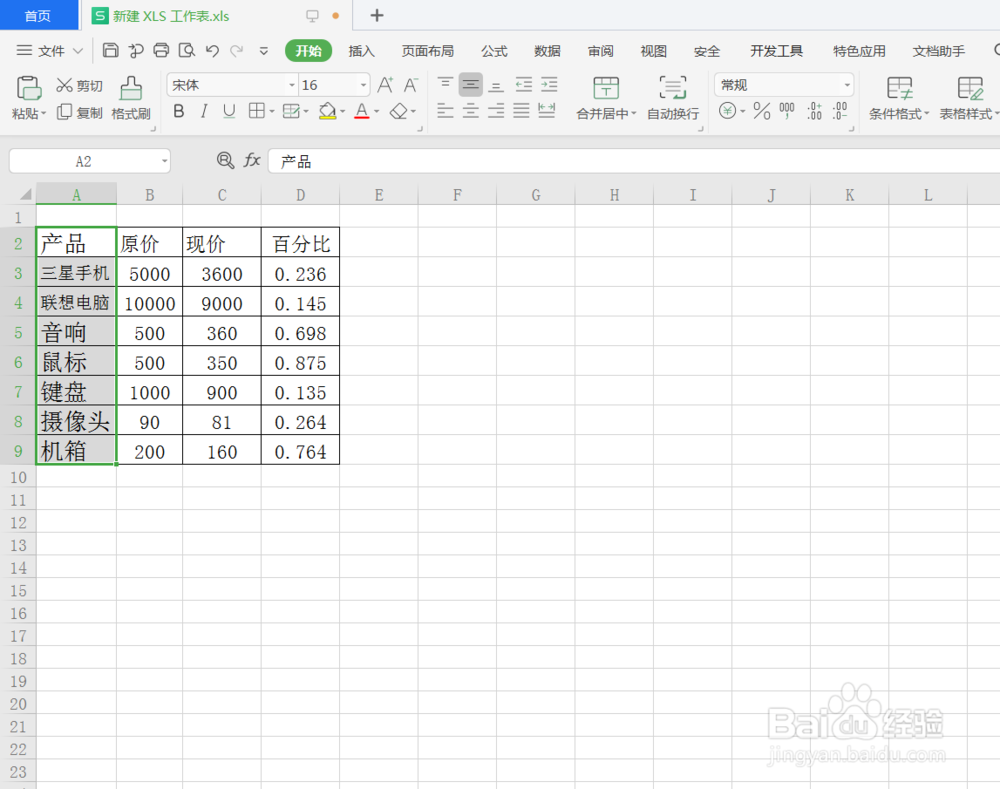
Task: Toggle middle vertical alignment
Action: click(471, 84)
